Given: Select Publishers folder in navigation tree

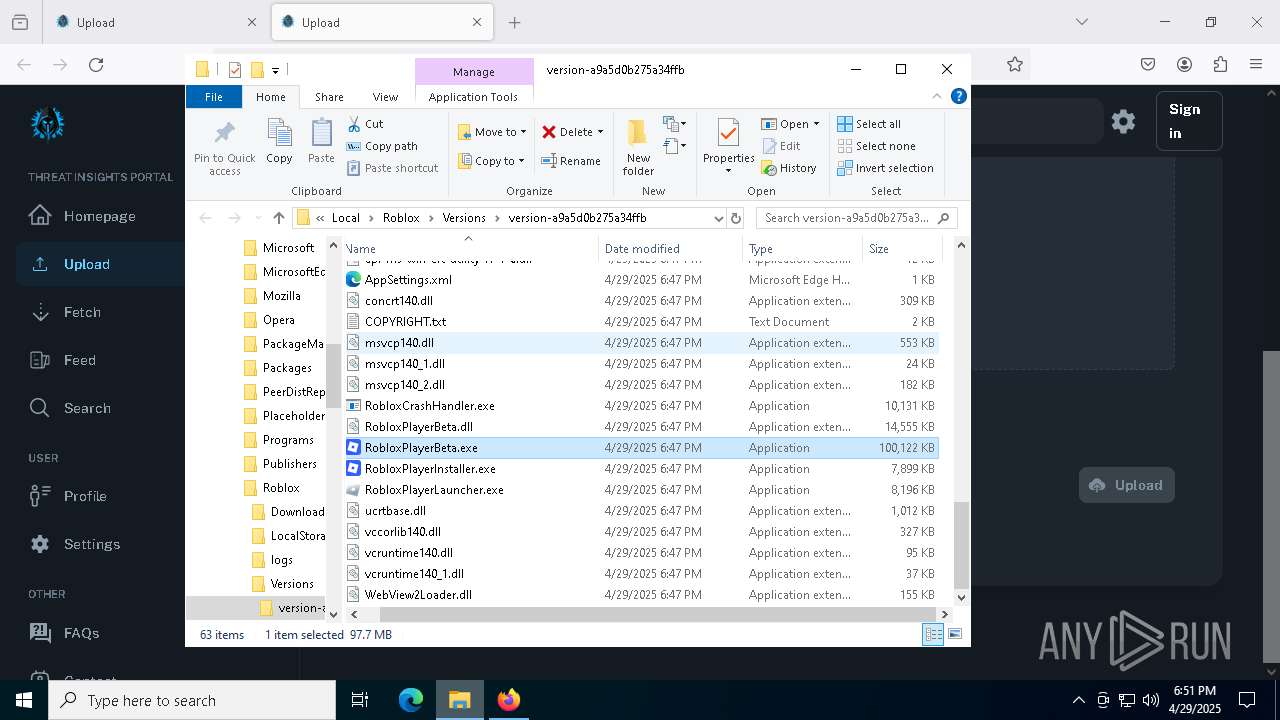Looking at the screenshot, I should (x=289, y=464).
